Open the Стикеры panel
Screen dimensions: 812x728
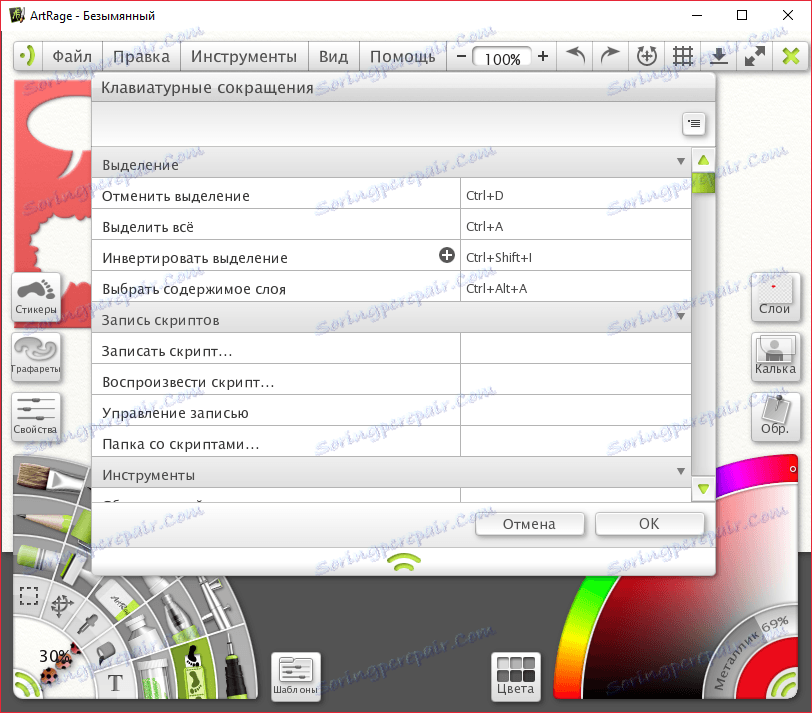point(36,297)
